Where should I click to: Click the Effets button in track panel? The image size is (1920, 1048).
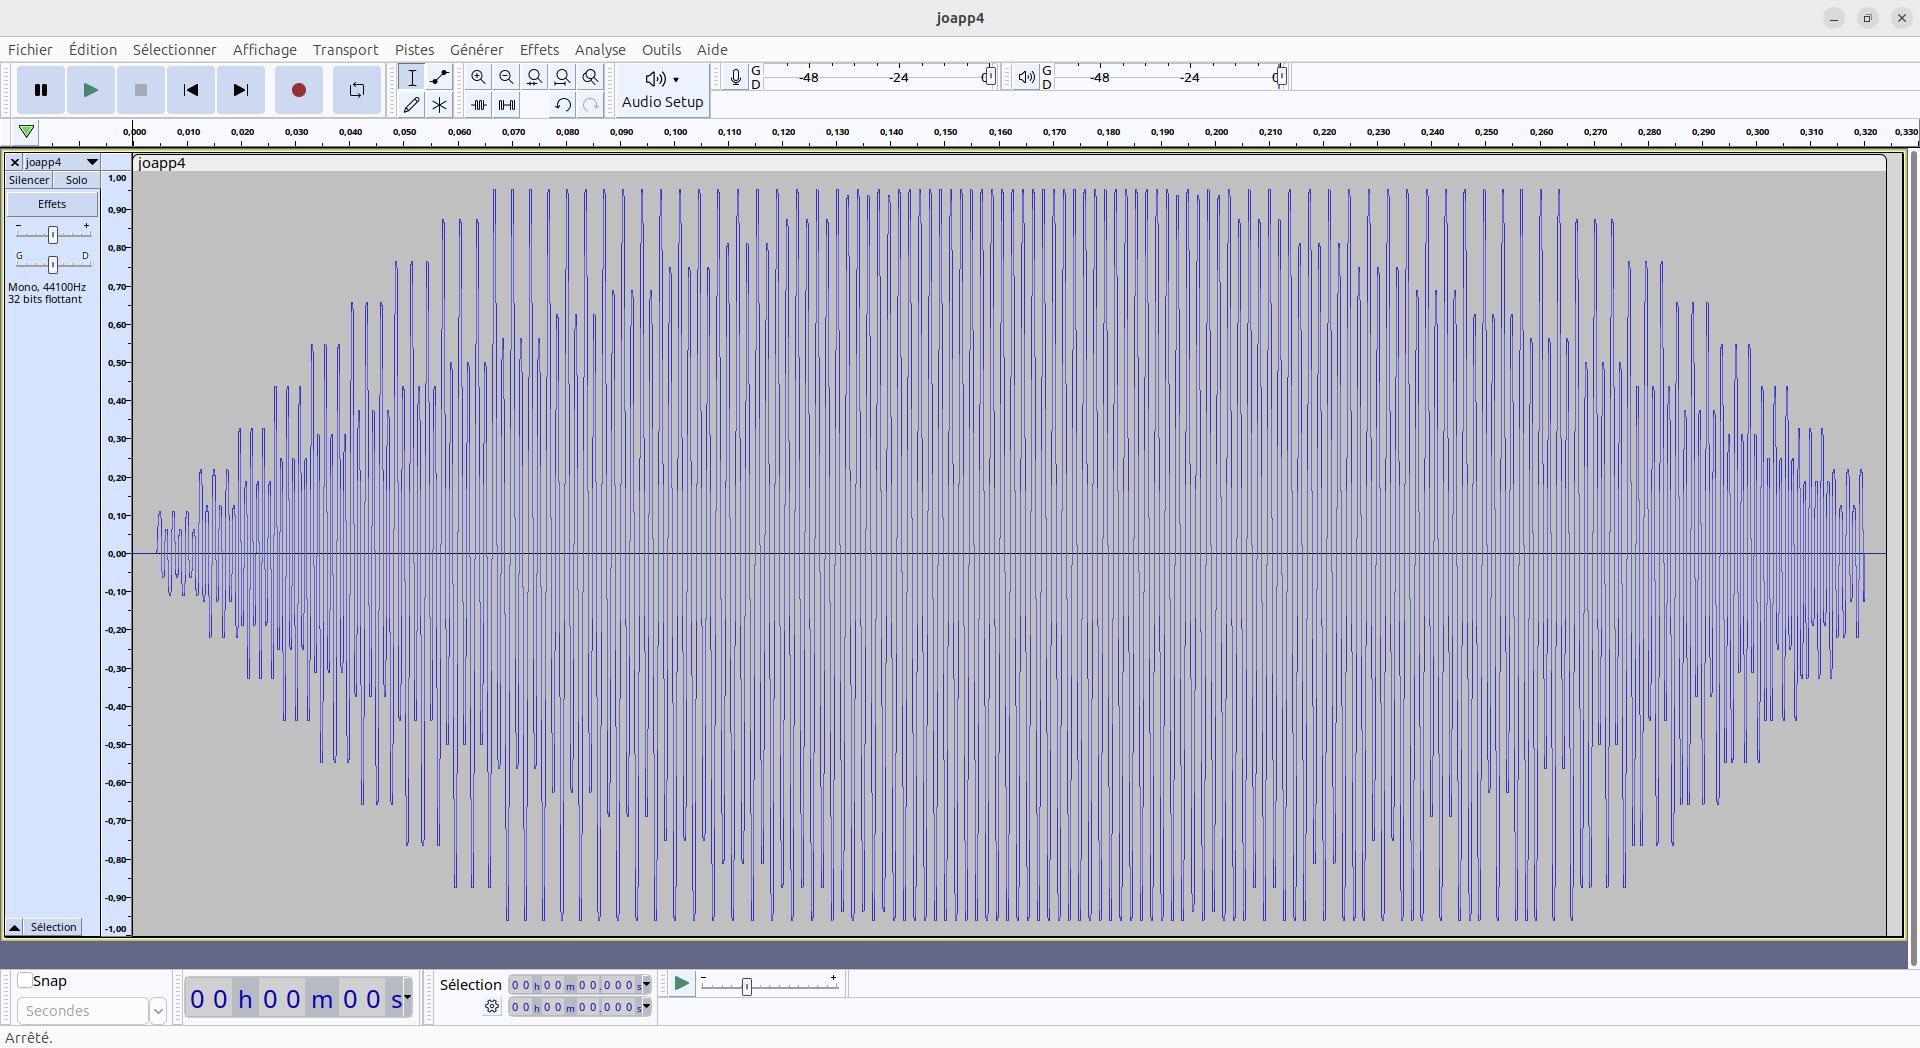[x=52, y=204]
